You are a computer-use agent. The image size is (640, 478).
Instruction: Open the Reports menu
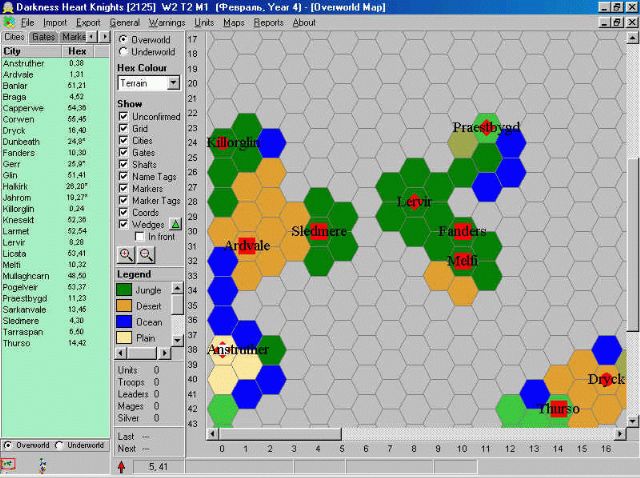pos(268,22)
